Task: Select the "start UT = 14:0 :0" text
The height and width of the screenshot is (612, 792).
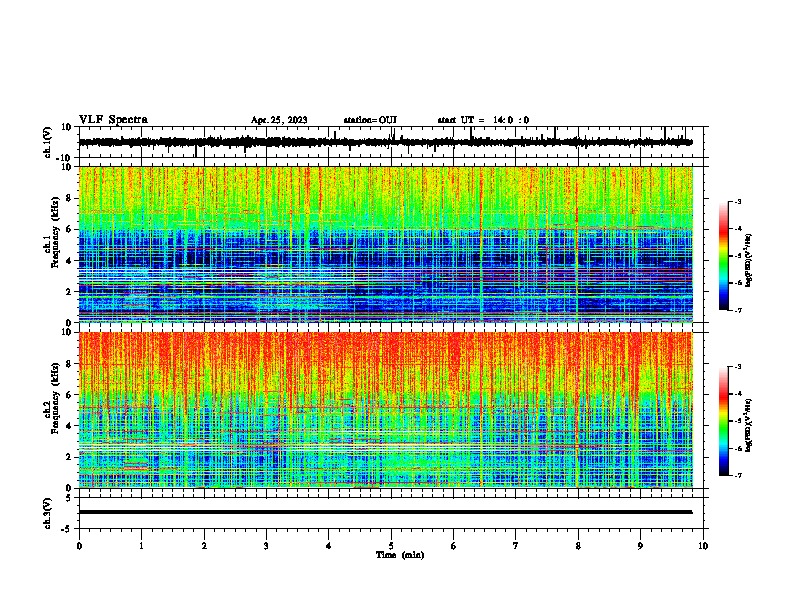Action: [x=483, y=120]
